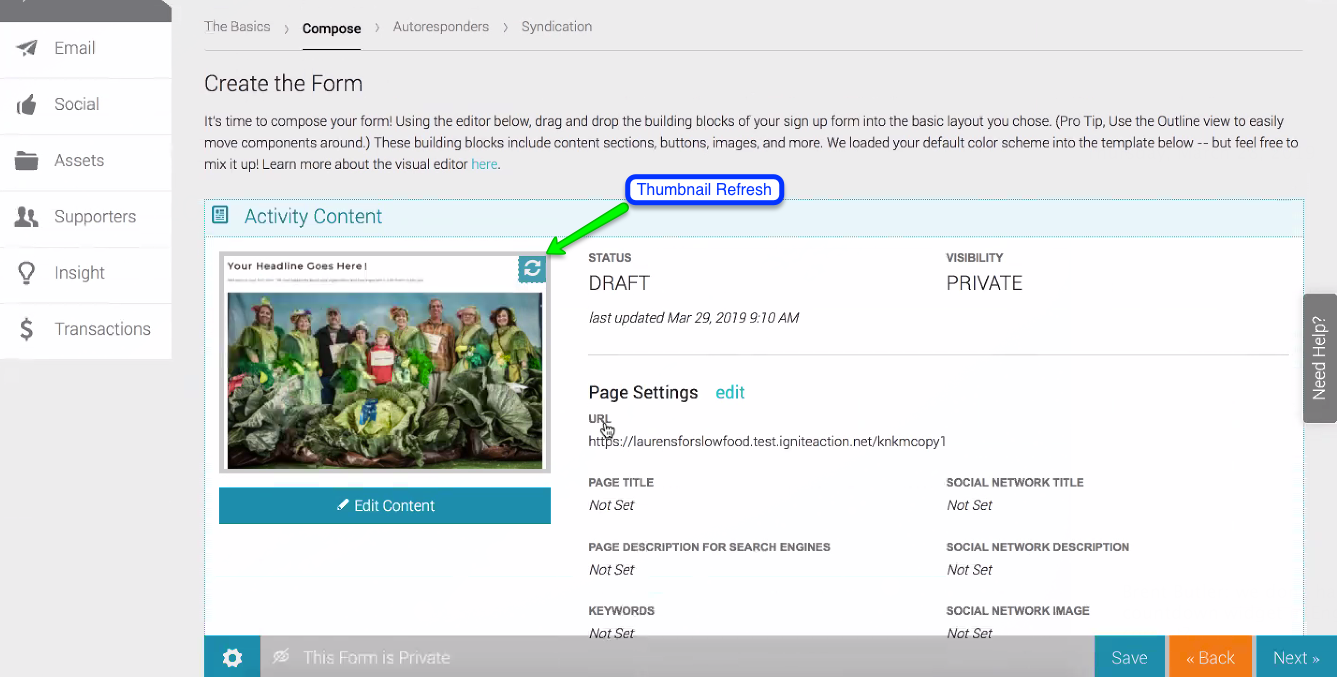Click 'Not Set' under Social Network Description
1337x677 pixels.
970,570
